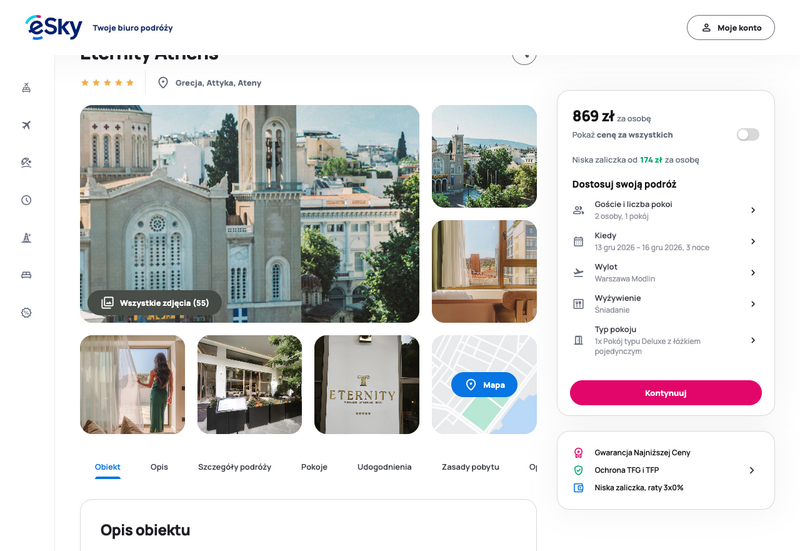
Task: Click the 'Śniadanie' meal value
Action: click(612, 310)
